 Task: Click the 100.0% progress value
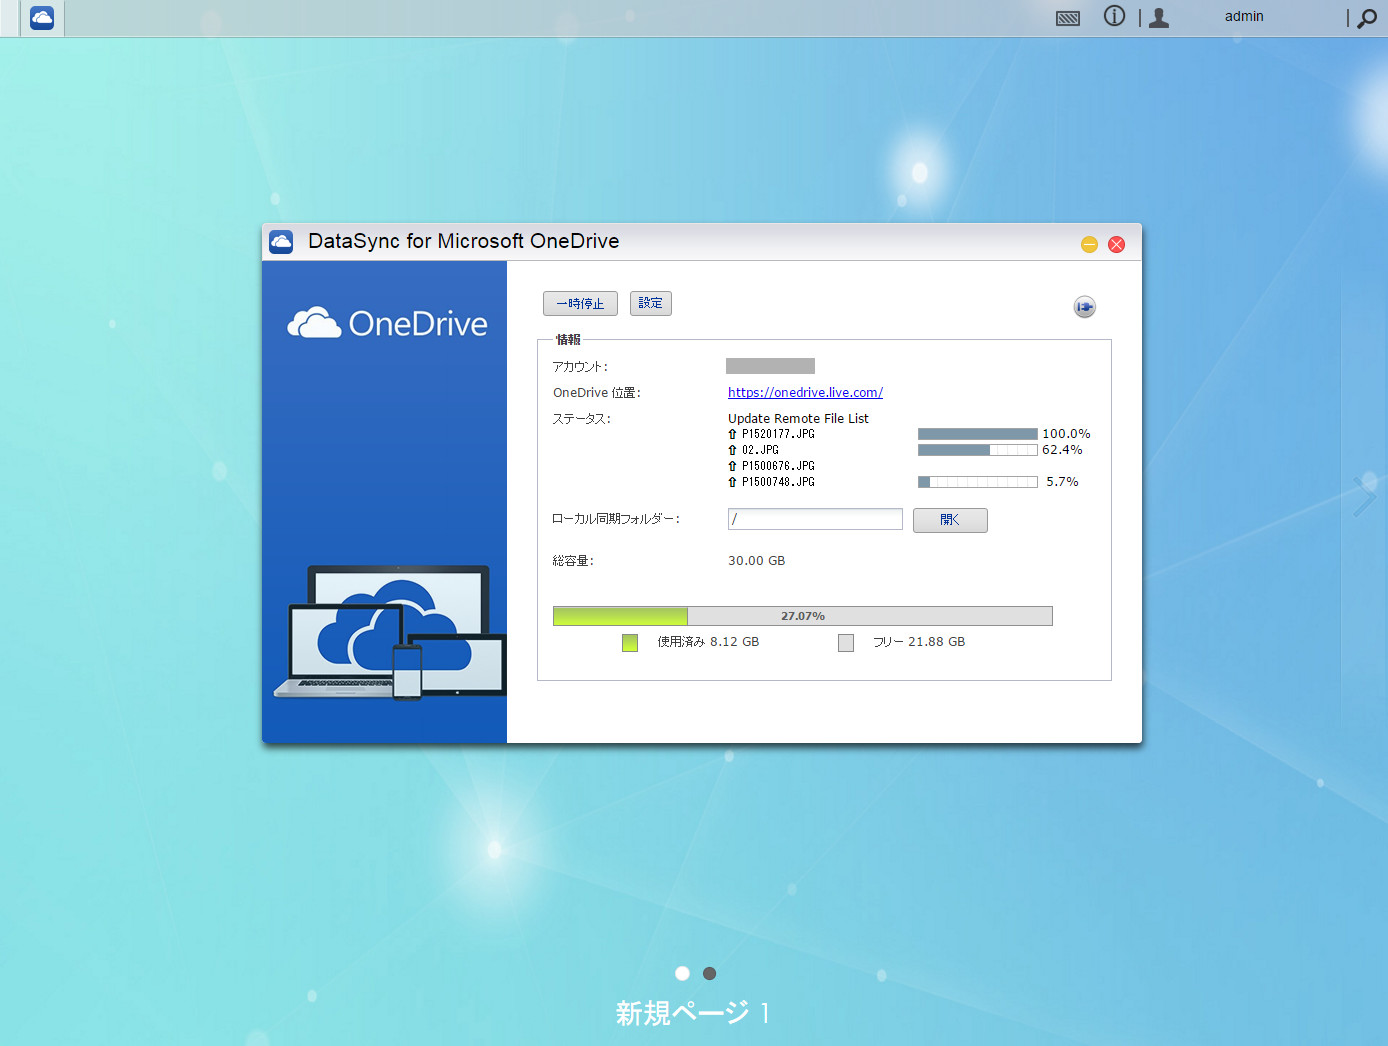pos(1066,434)
